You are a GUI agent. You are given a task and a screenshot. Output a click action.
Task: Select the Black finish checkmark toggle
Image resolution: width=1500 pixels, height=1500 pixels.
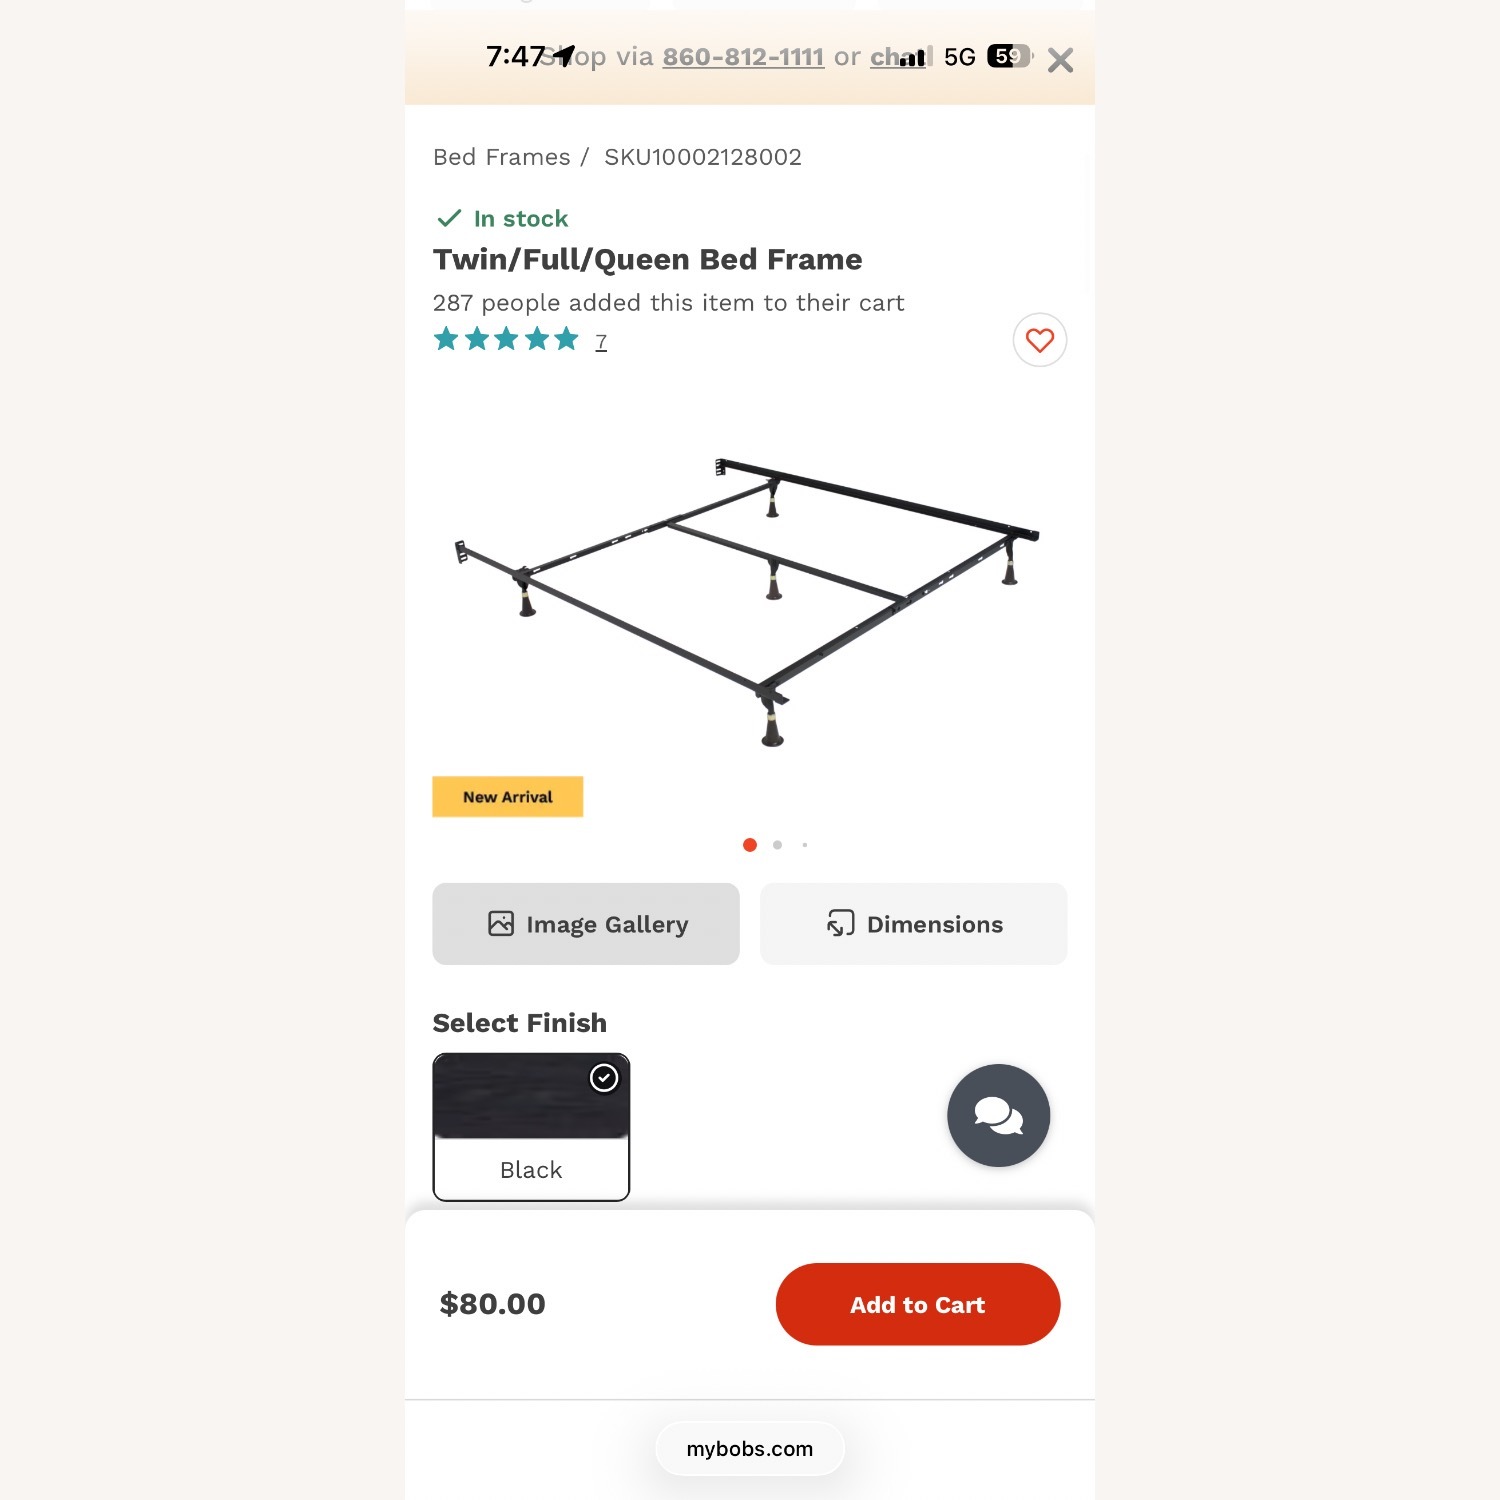point(604,1077)
